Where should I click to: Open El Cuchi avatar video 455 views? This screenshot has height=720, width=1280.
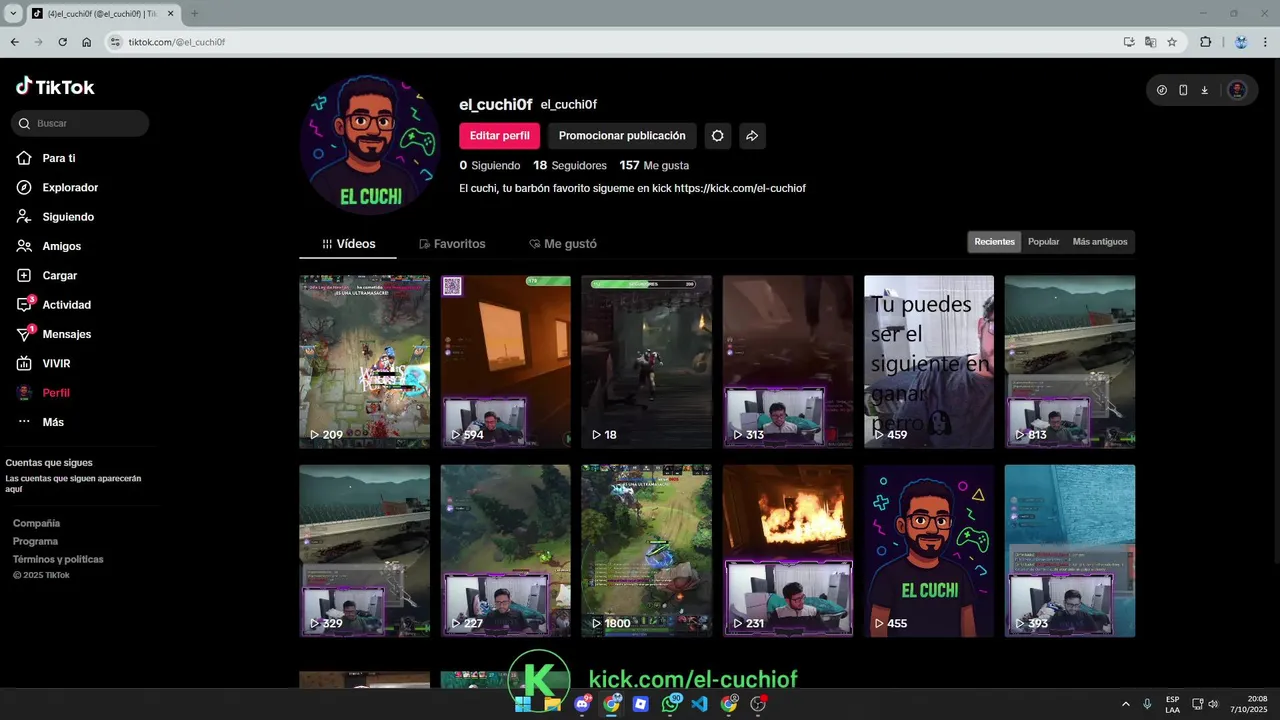[x=929, y=551]
